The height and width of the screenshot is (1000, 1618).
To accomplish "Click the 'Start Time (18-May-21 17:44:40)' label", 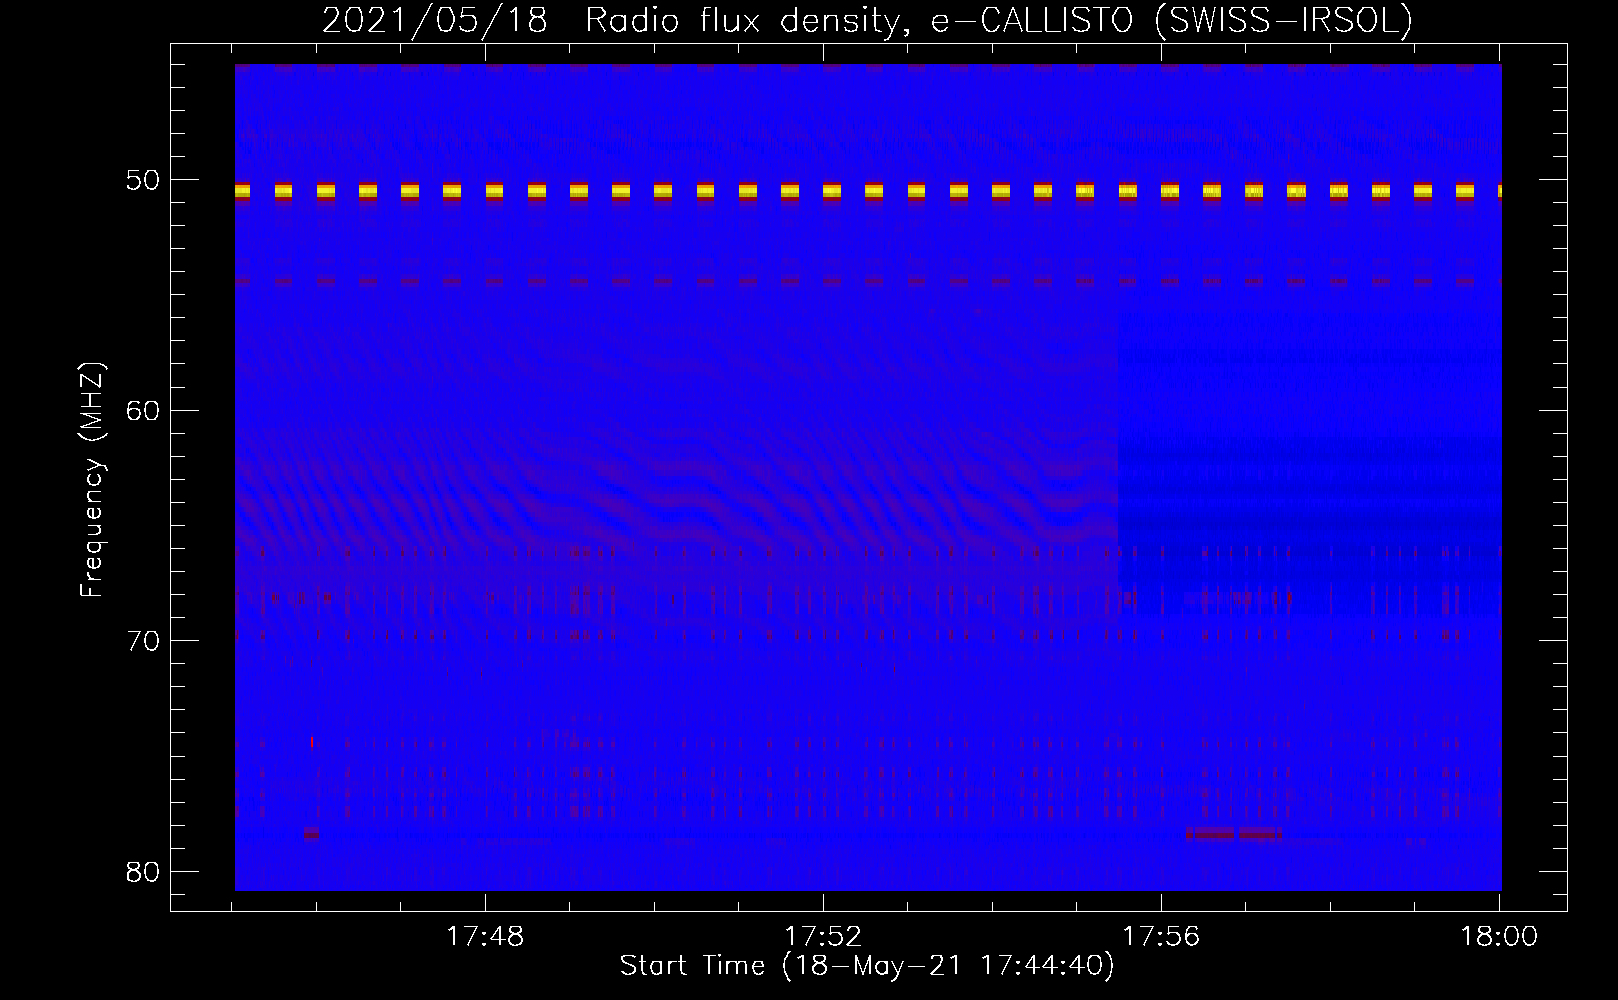I will (867, 965).
